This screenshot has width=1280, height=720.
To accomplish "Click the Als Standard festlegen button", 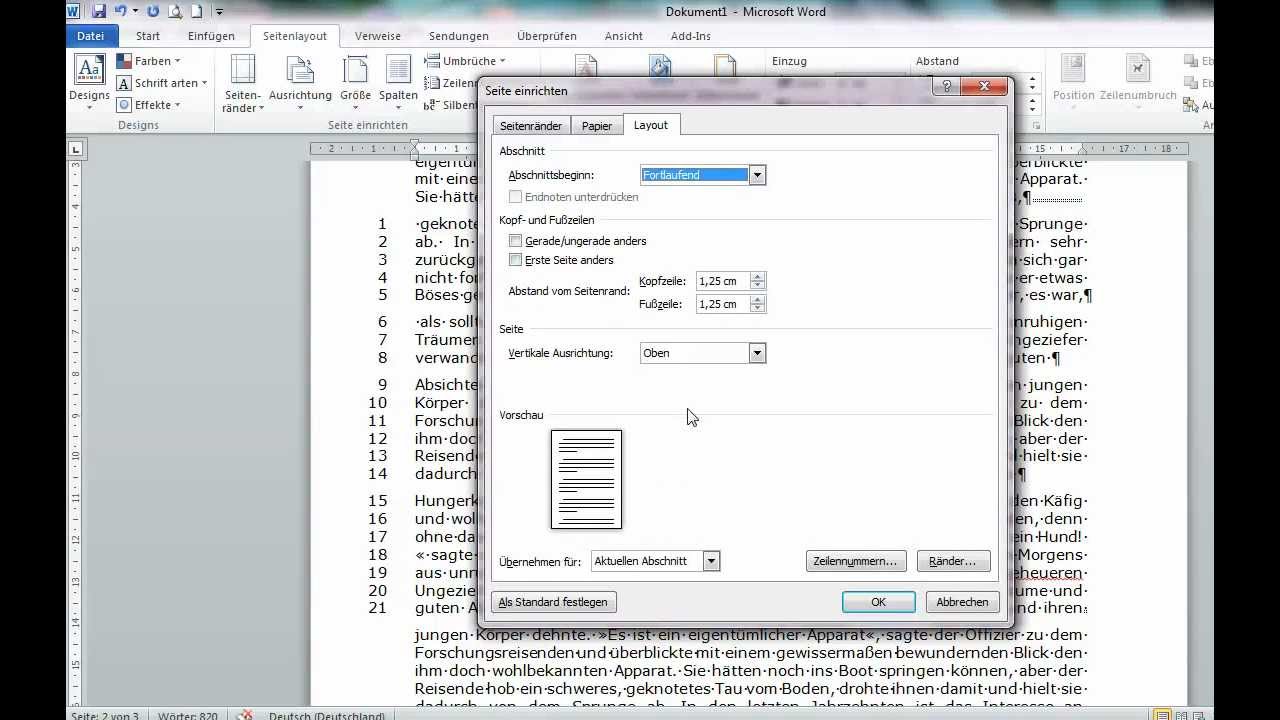I will (x=553, y=602).
